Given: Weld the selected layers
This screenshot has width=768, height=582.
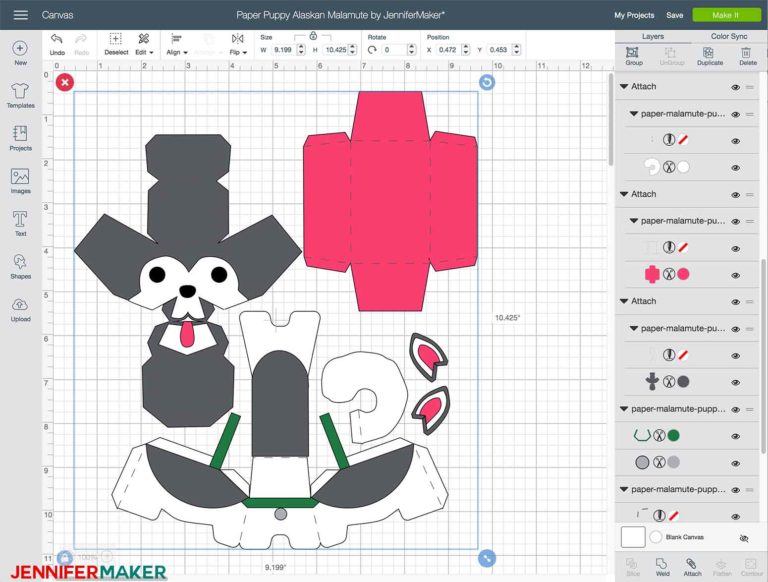Looking at the screenshot, I should pyautogui.click(x=662, y=567).
